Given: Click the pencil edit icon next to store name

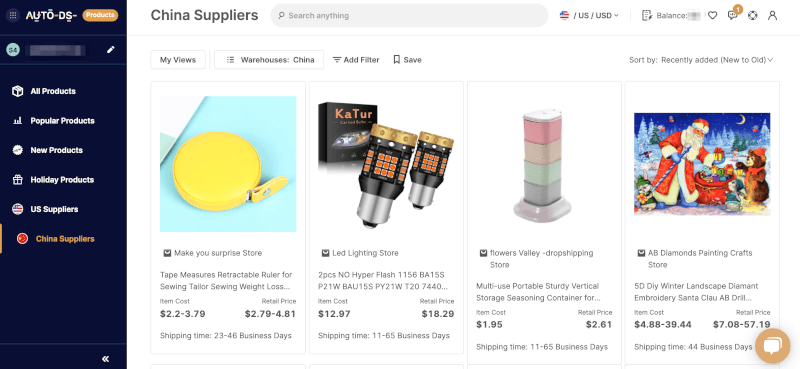Looking at the screenshot, I should (111, 50).
